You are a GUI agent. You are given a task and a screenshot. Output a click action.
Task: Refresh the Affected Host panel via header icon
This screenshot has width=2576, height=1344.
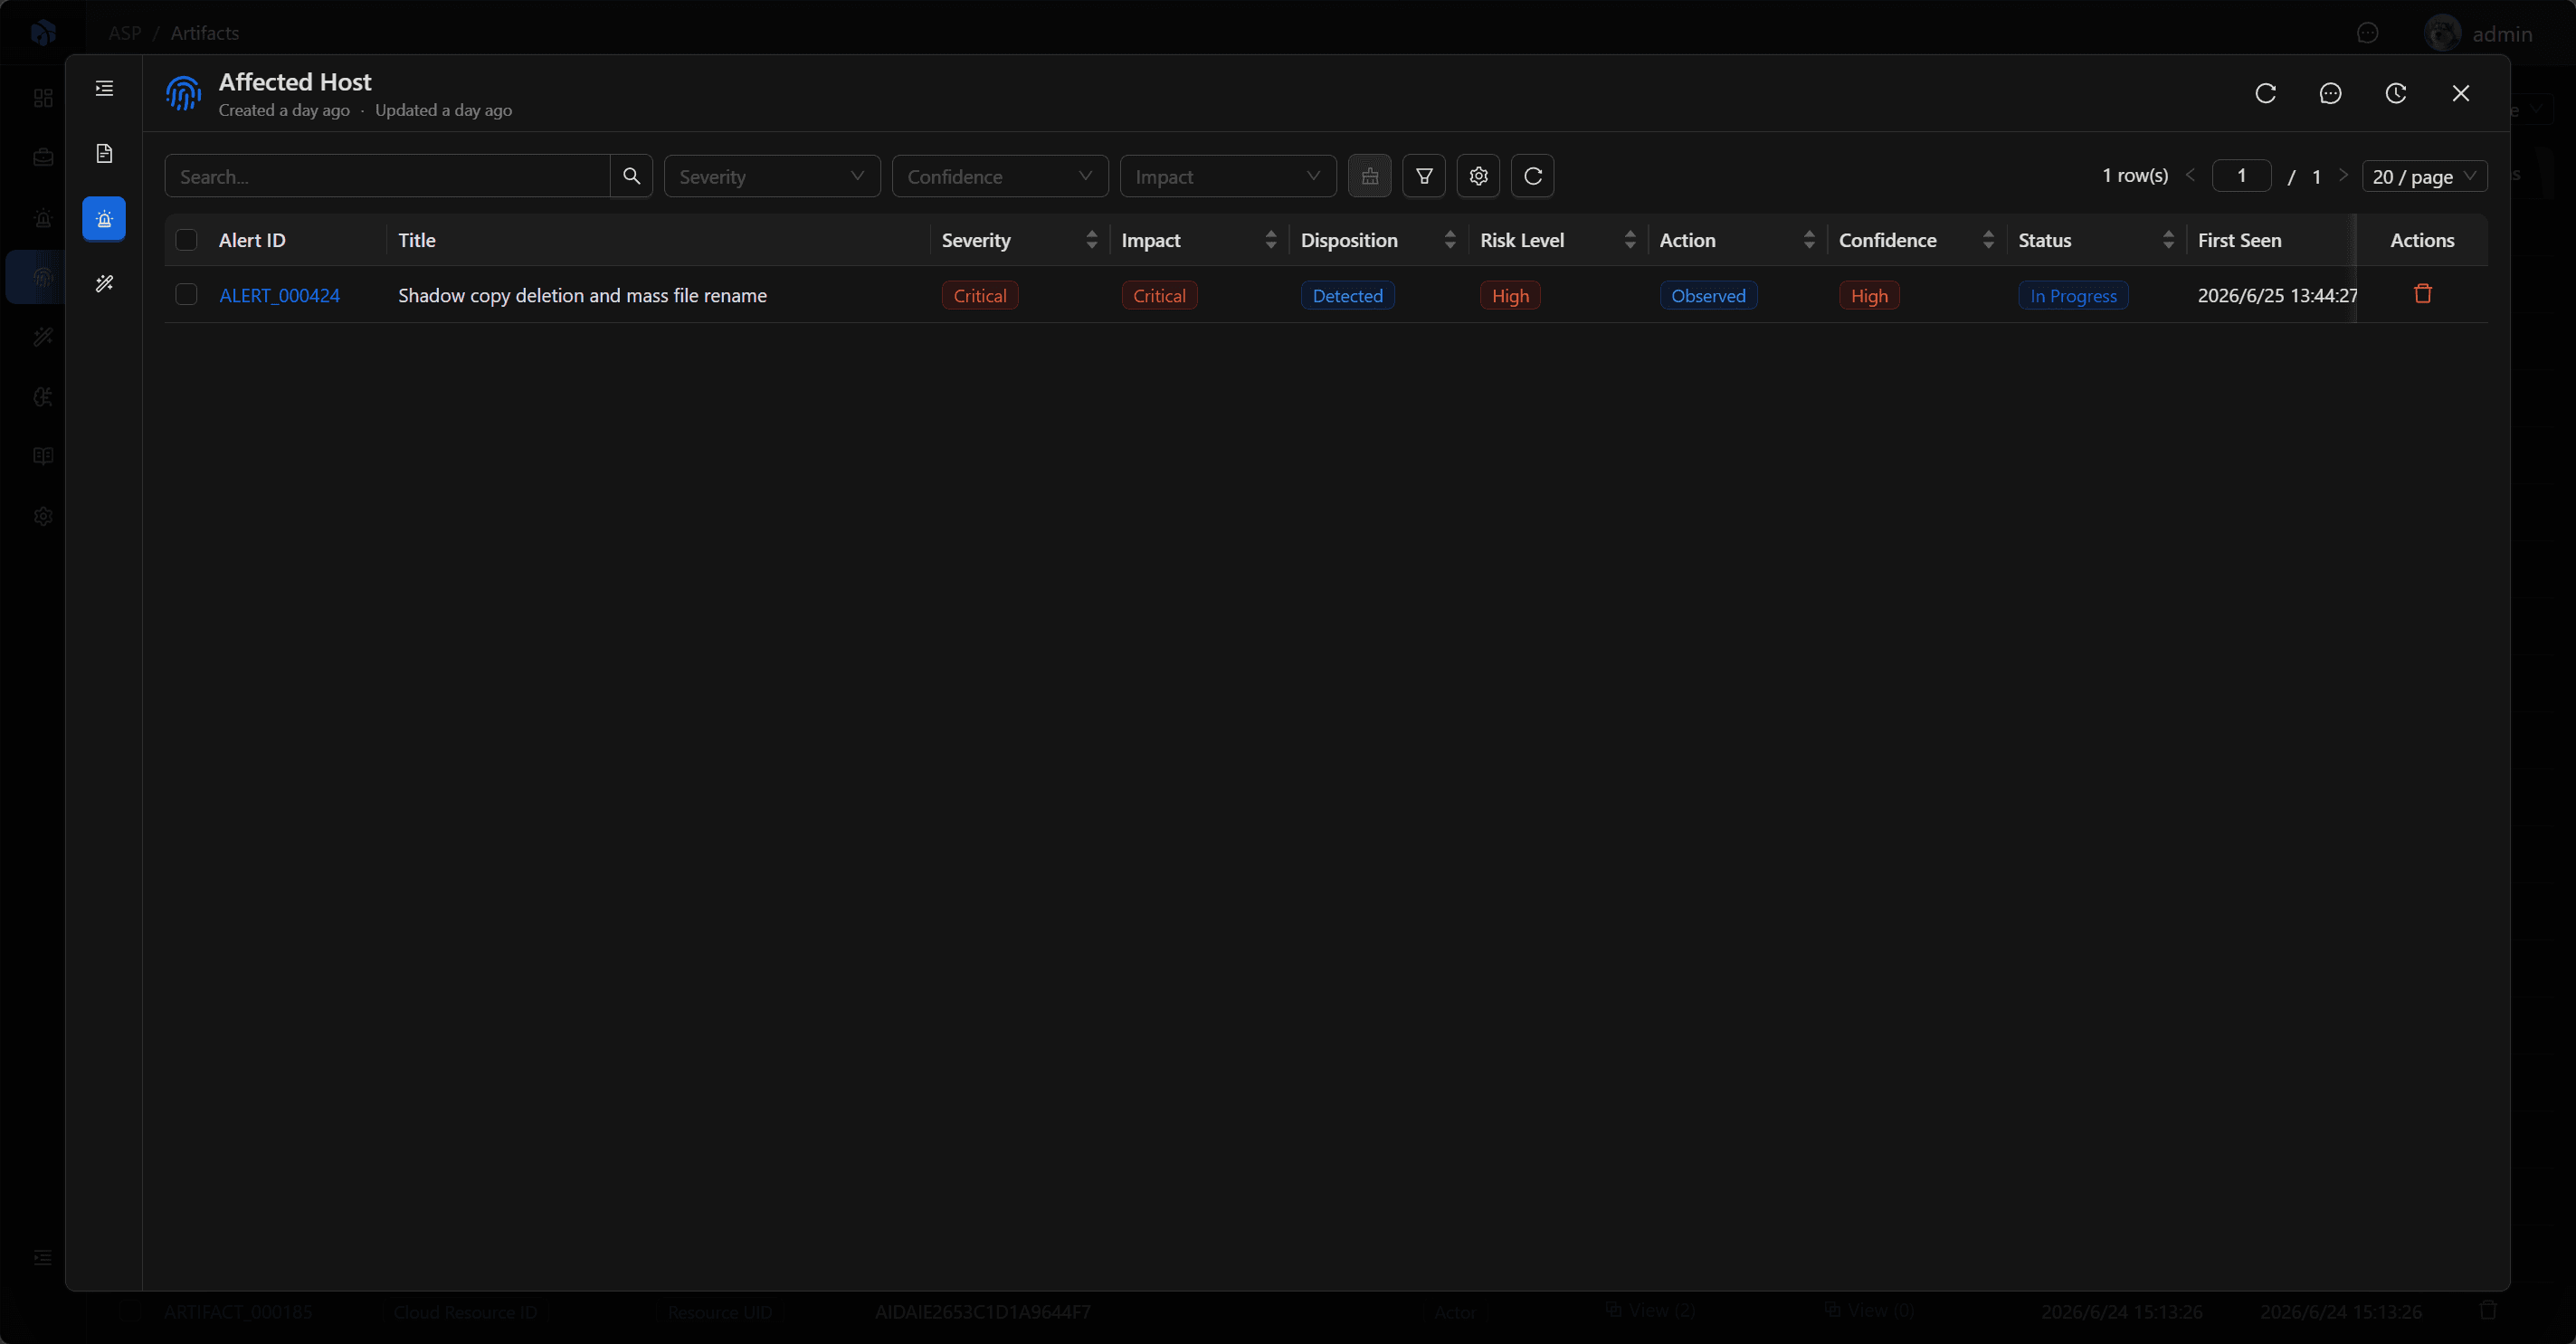2266,93
